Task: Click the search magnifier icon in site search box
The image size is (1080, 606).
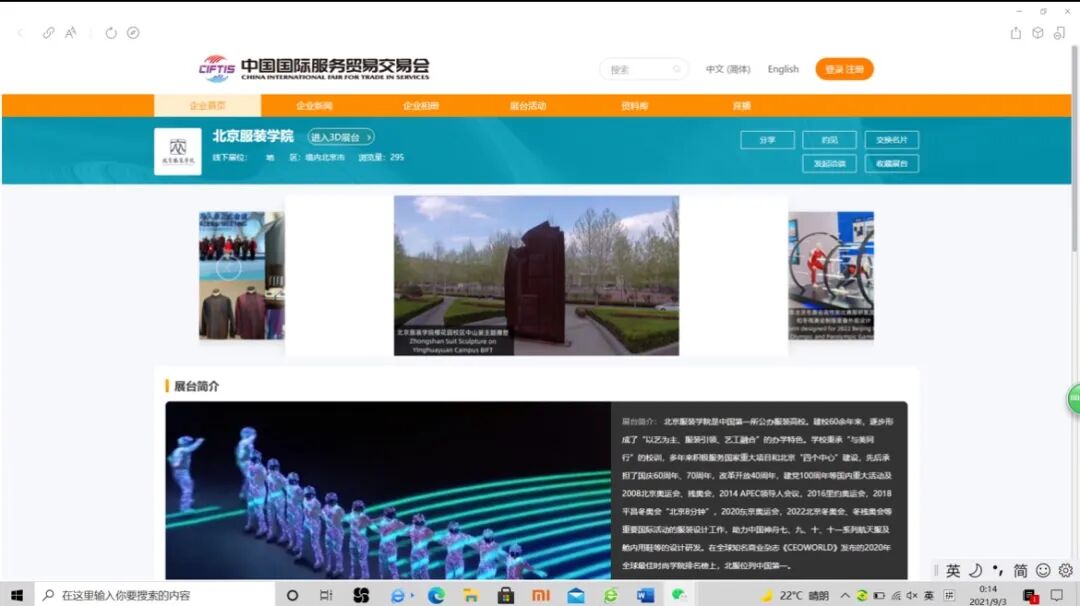Action: click(x=676, y=69)
